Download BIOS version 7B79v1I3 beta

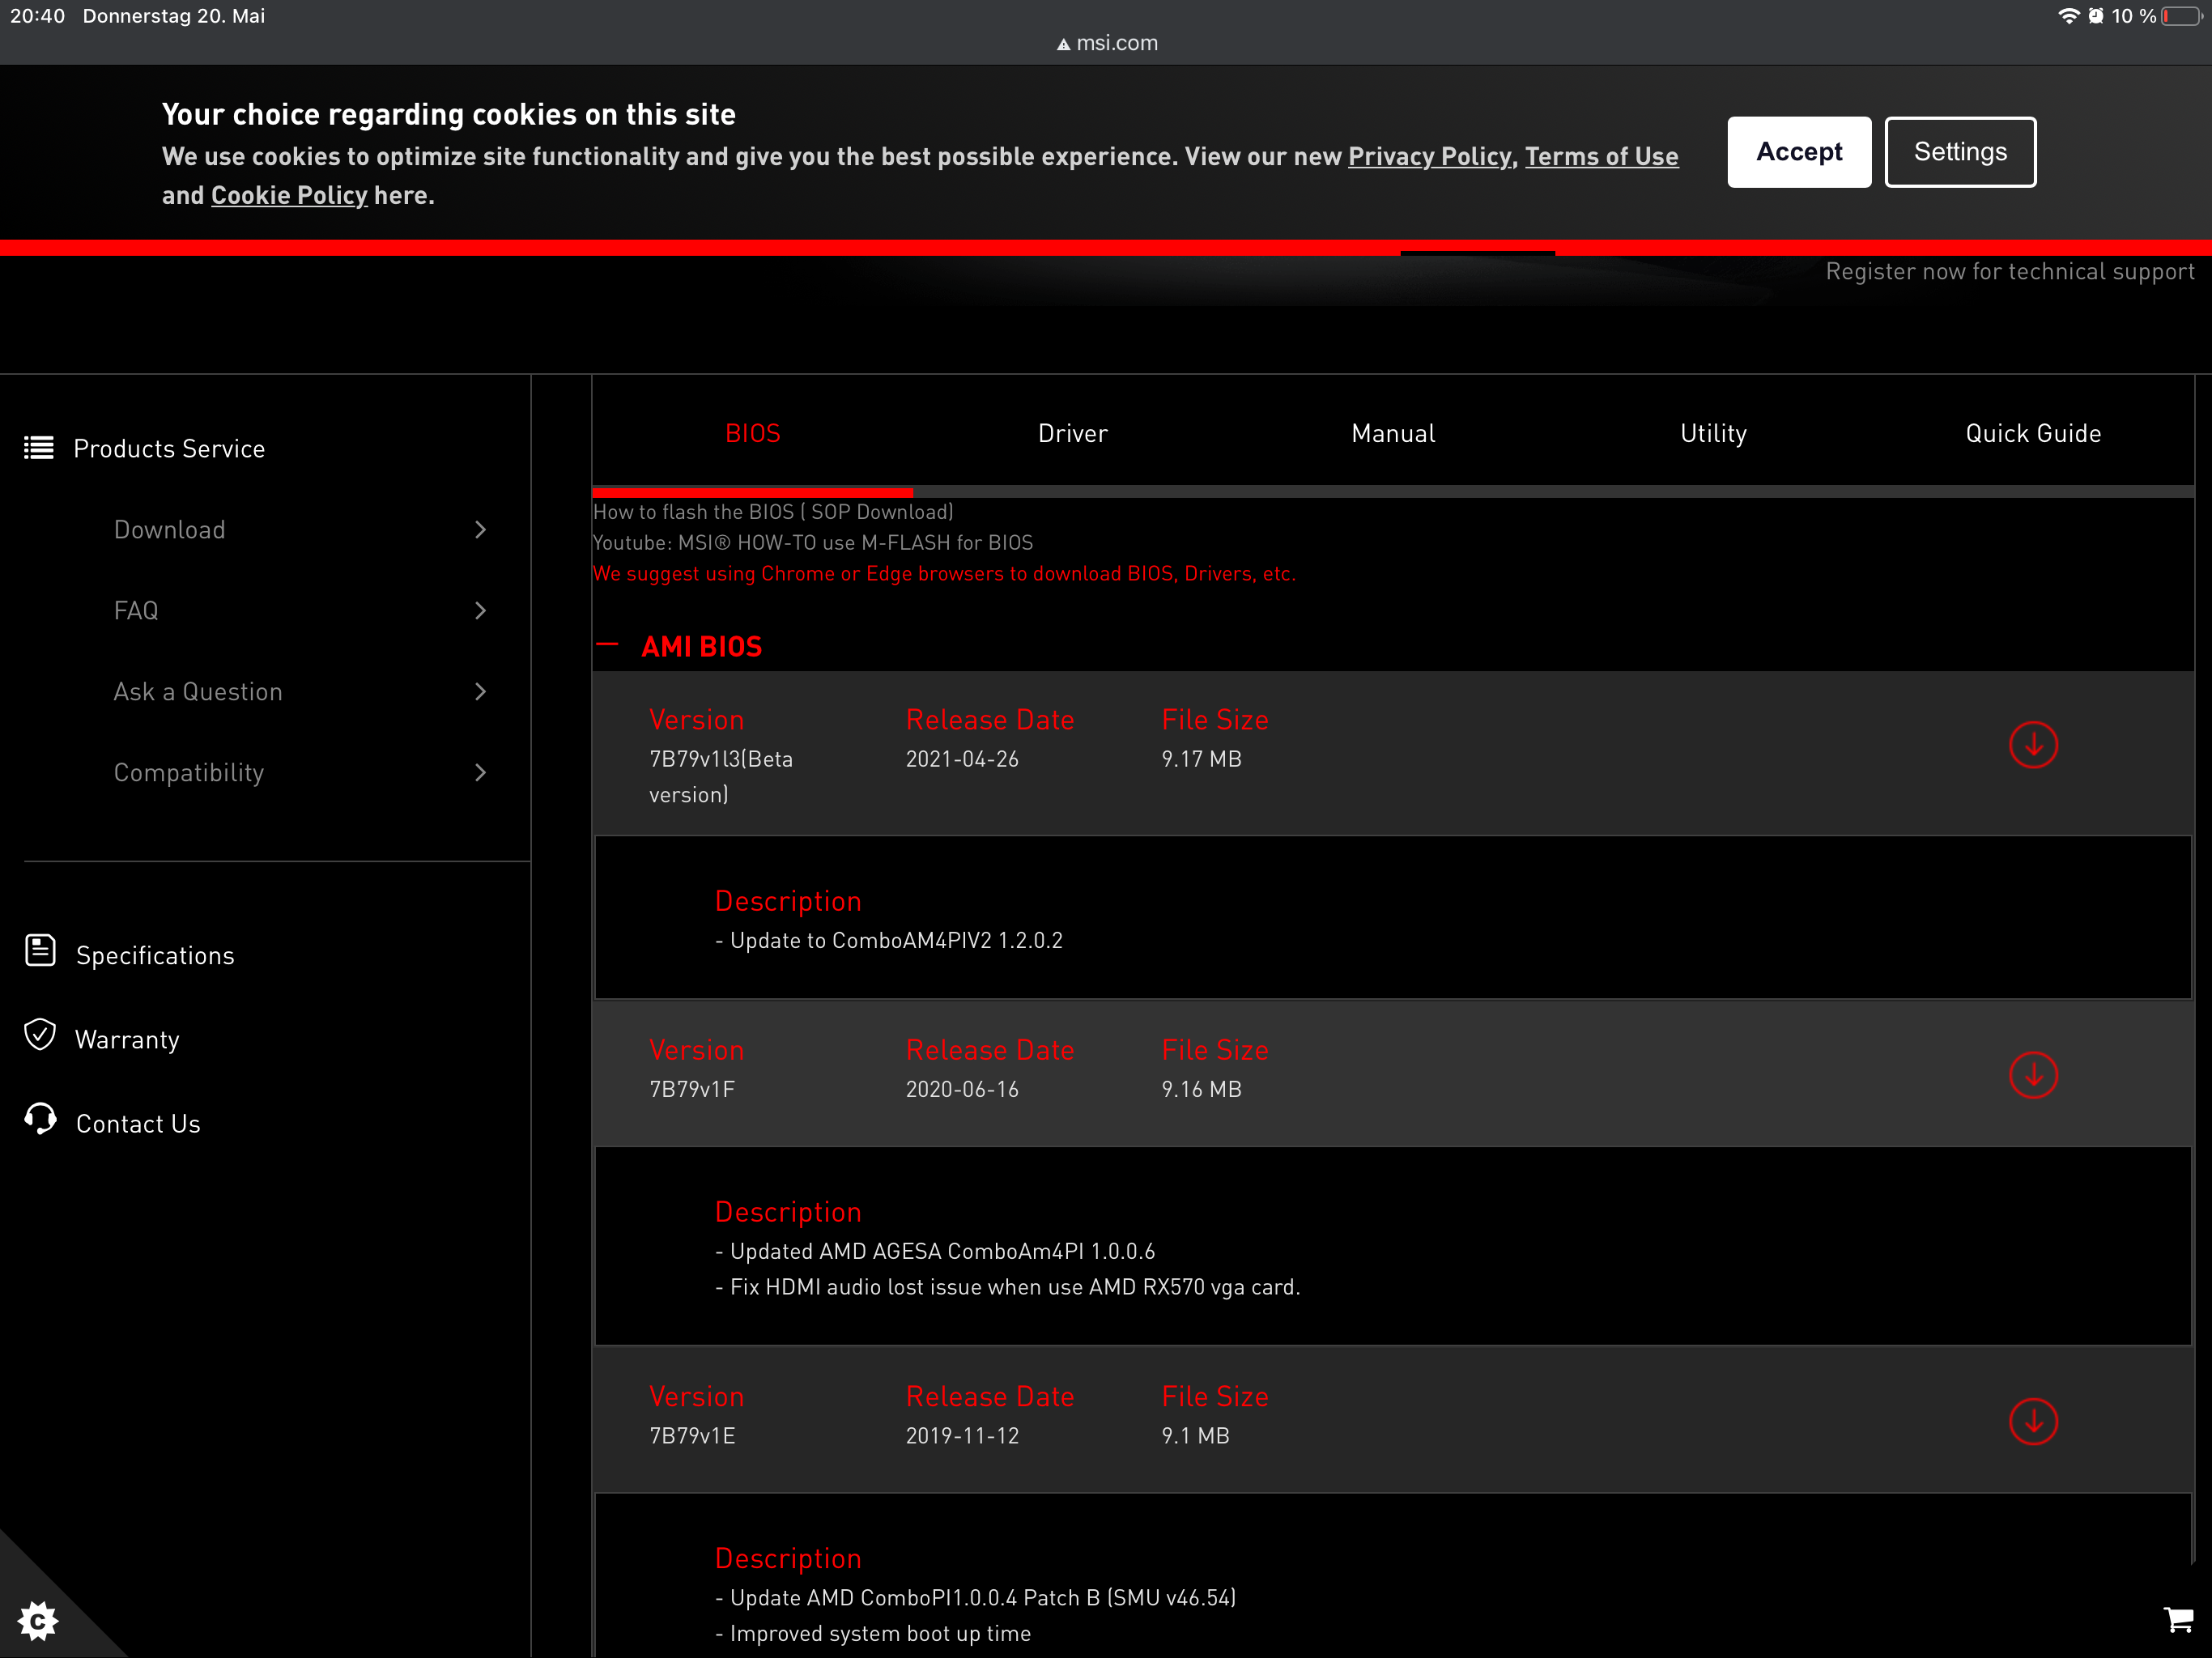pos(2032,745)
